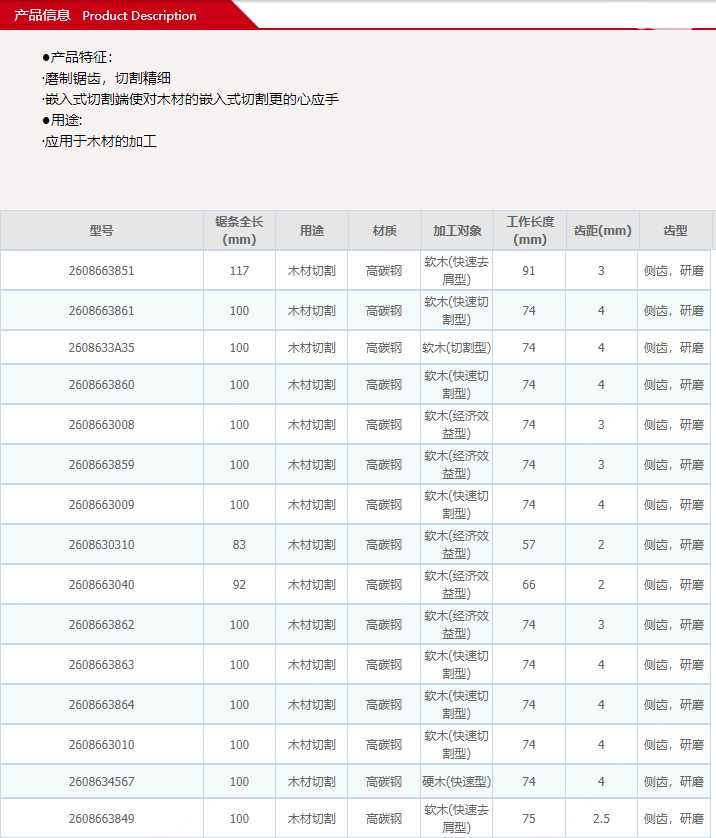
Task: Select model number 2608663851
Action: click(x=101, y=271)
